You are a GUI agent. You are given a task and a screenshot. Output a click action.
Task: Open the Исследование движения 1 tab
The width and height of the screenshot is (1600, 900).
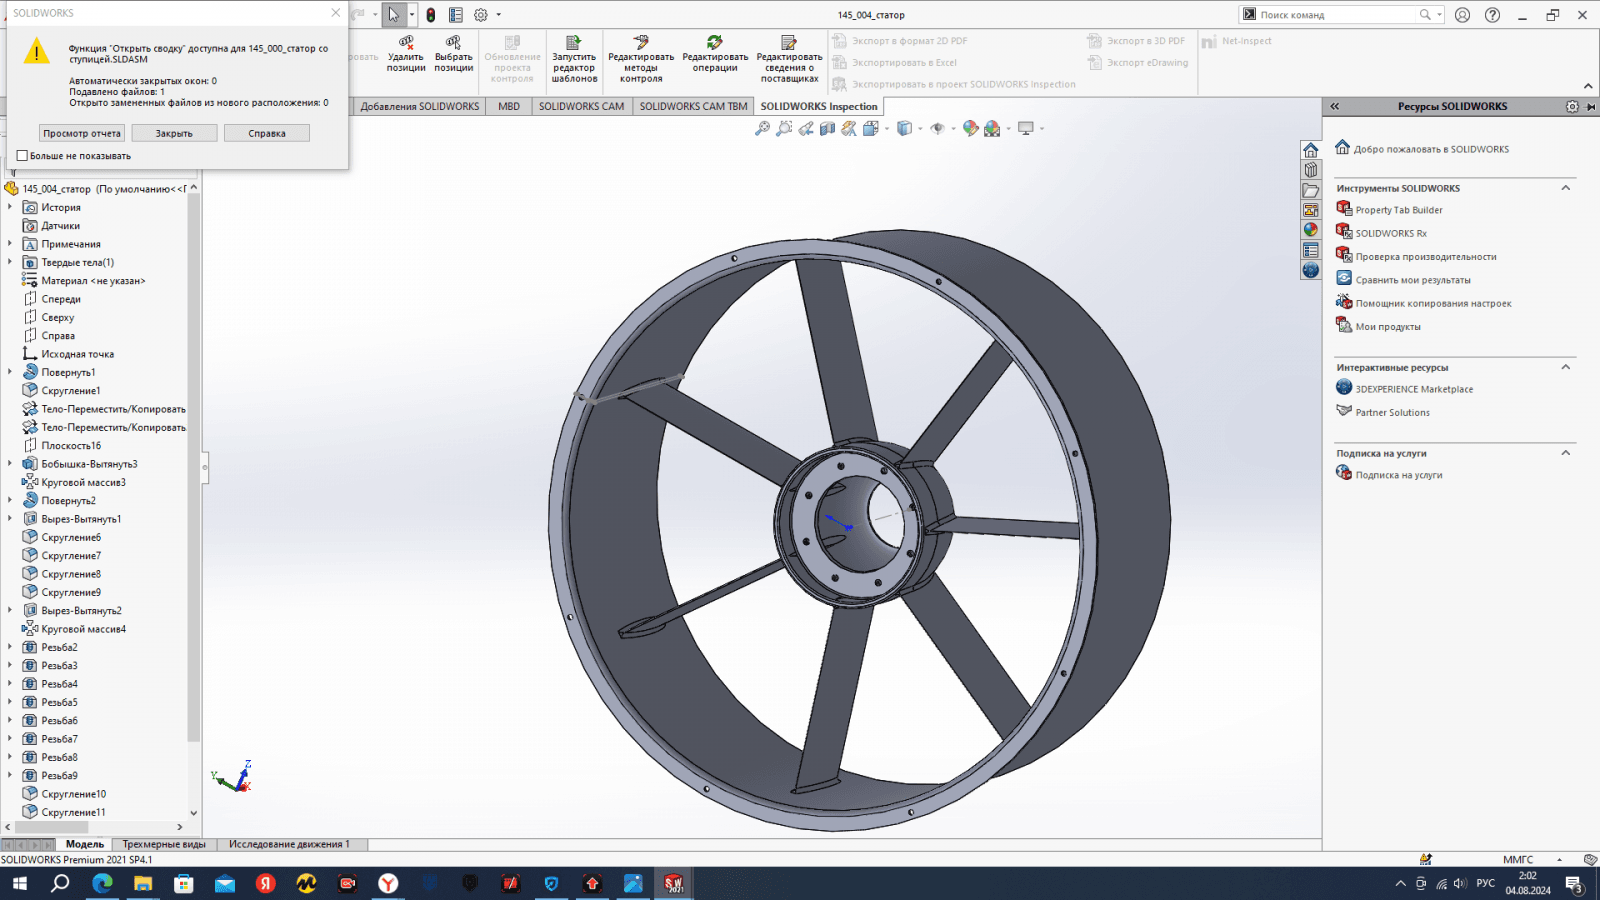click(x=289, y=844)
